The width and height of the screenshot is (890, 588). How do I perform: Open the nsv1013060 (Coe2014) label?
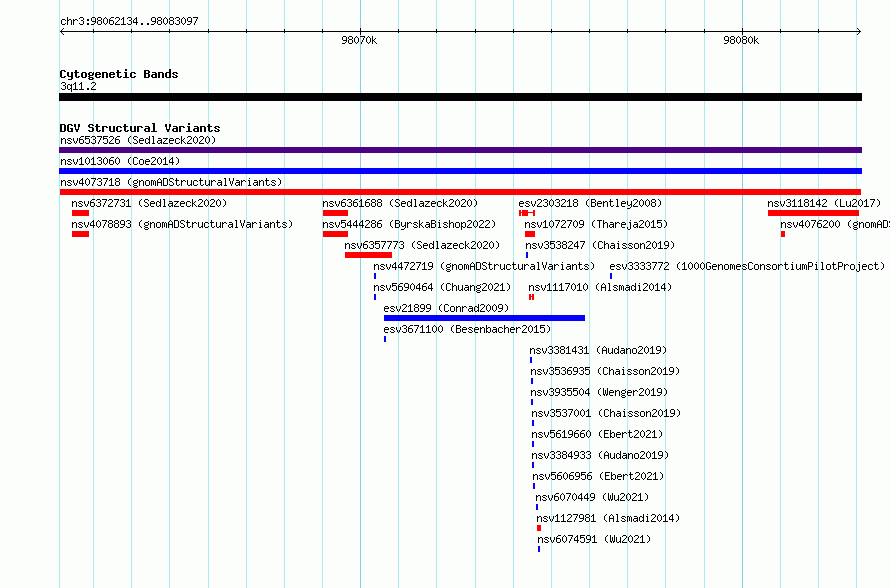coord(120,161)
